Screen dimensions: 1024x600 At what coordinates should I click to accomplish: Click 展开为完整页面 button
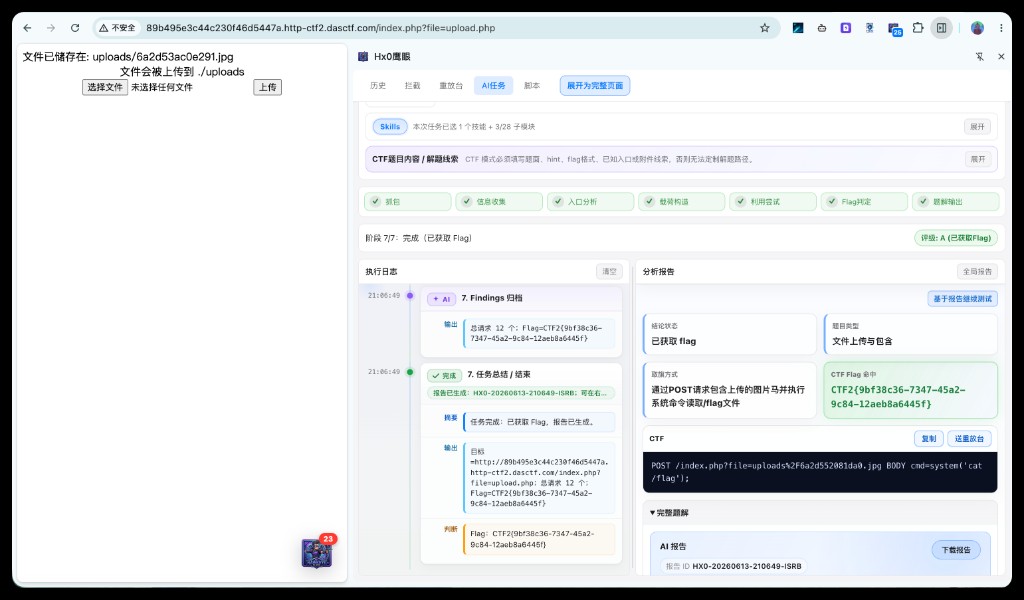[x=594, y=86]
